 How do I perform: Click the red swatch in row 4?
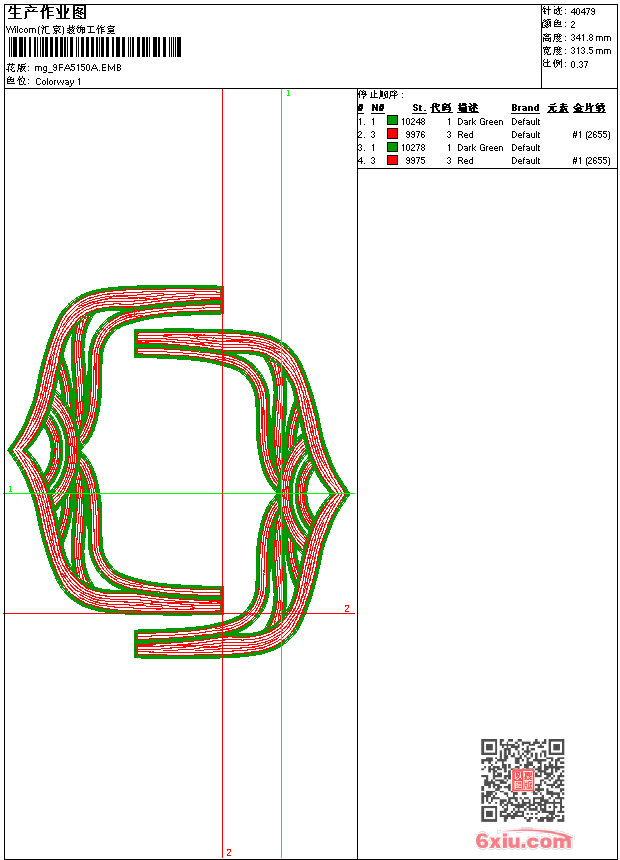click(x=392, y=160)
